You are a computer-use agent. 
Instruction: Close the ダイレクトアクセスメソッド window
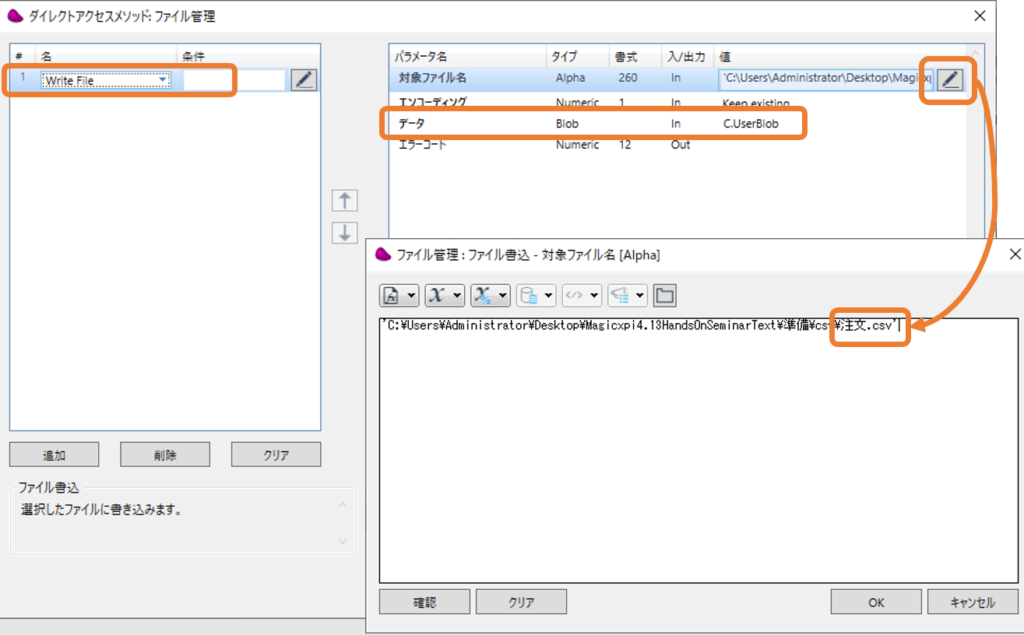[980, 16]
